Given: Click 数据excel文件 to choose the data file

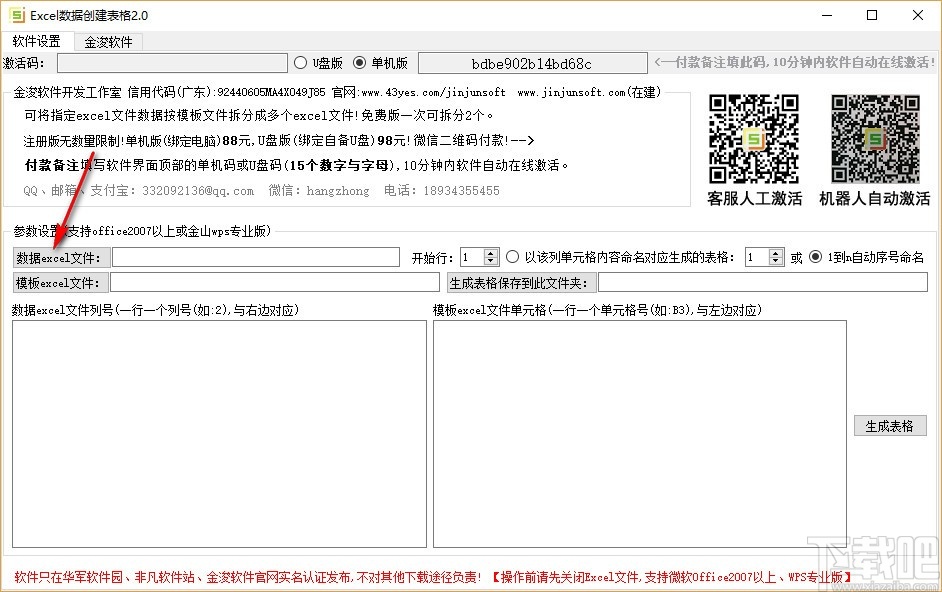Looking at the screenshot, I should [x=60, y=256].
